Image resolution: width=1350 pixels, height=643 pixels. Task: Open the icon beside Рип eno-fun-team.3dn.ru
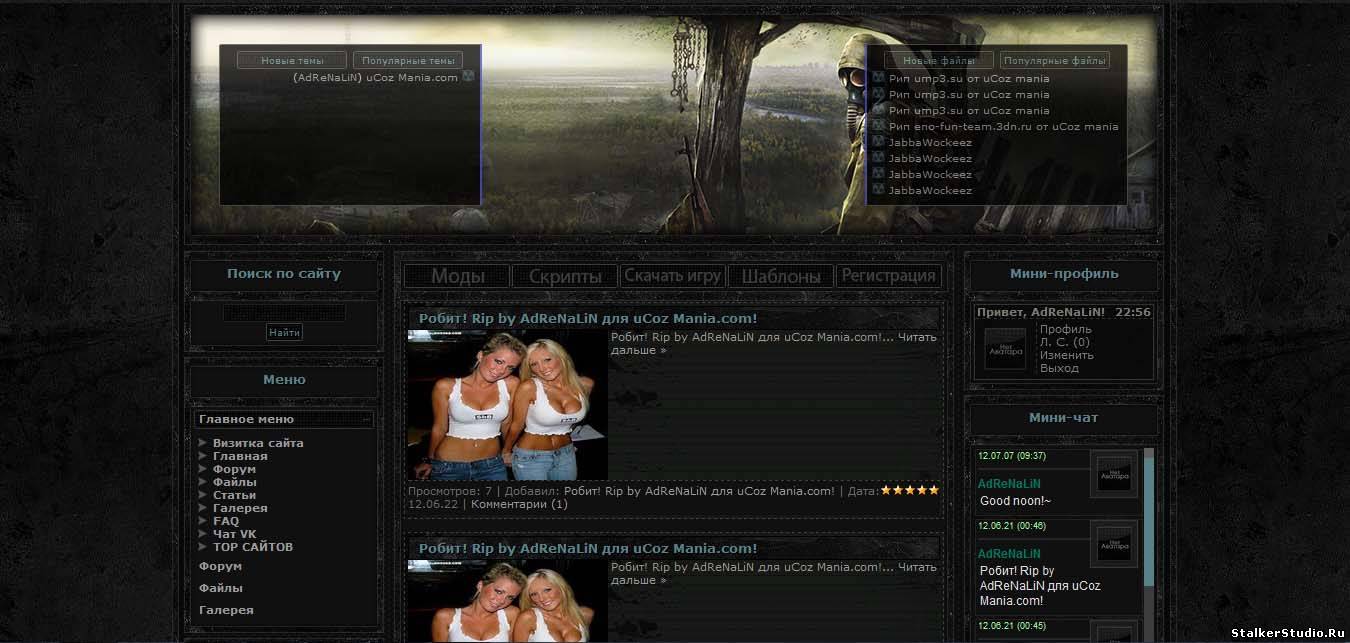tap(878, 126)
